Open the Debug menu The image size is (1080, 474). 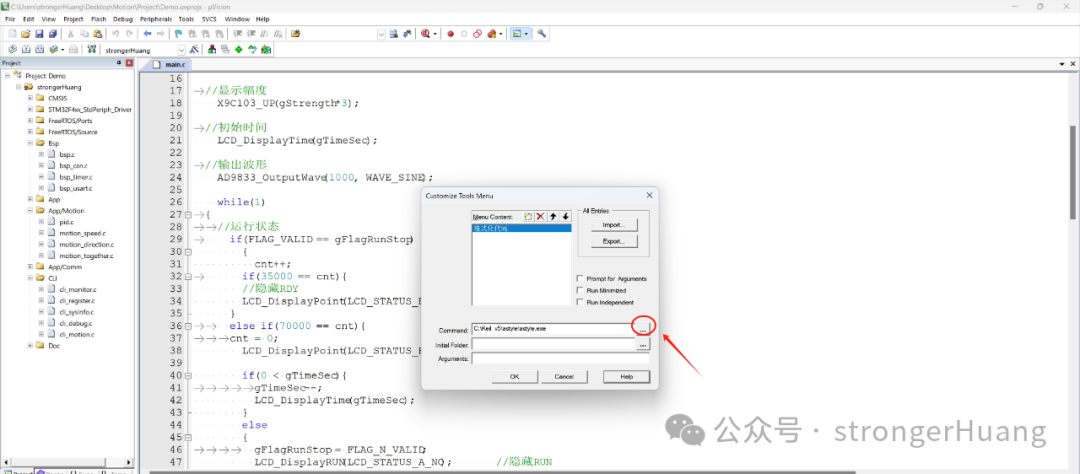pyautogui.click(x=123, y=19)
